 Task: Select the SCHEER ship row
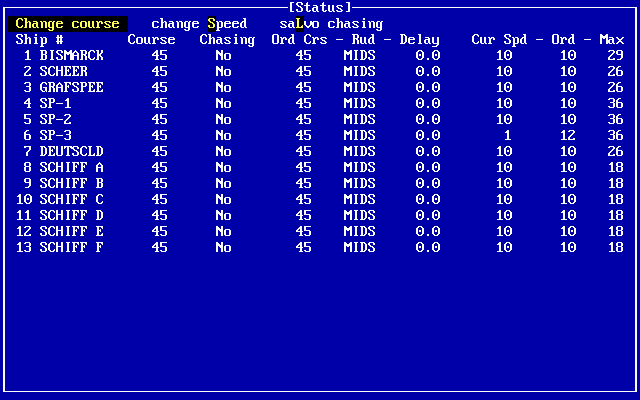(320, 71)
